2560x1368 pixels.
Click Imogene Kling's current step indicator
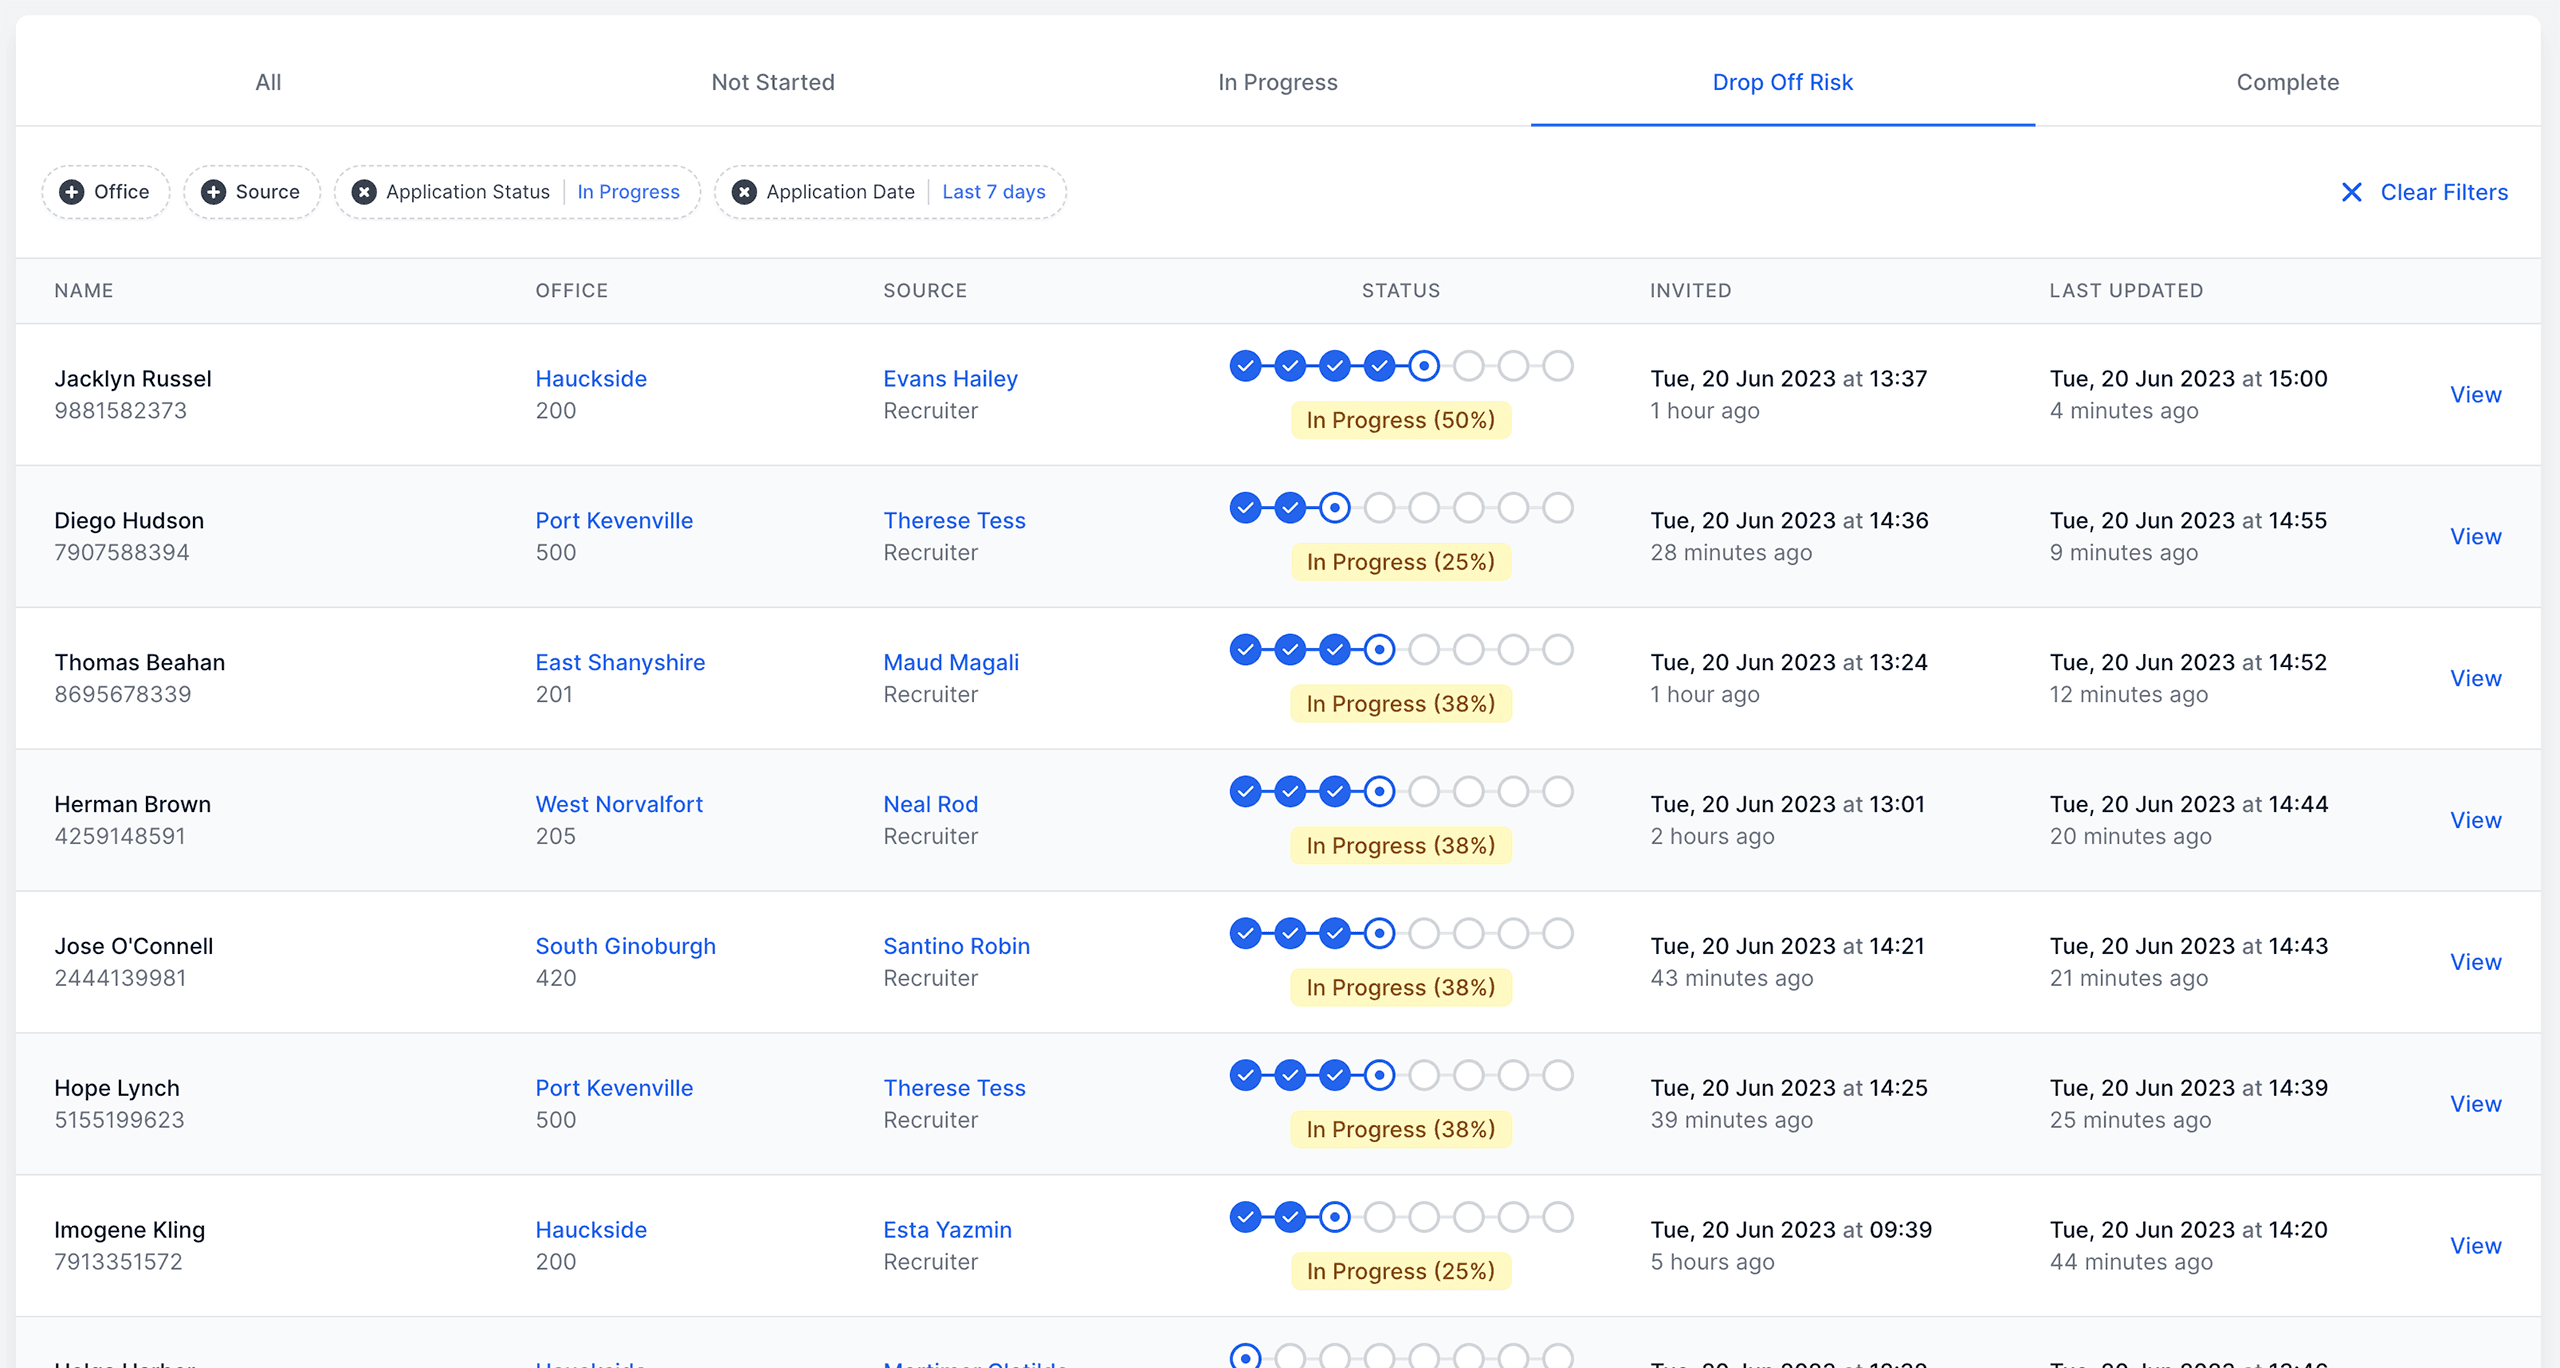(x=1334, y=1217)
